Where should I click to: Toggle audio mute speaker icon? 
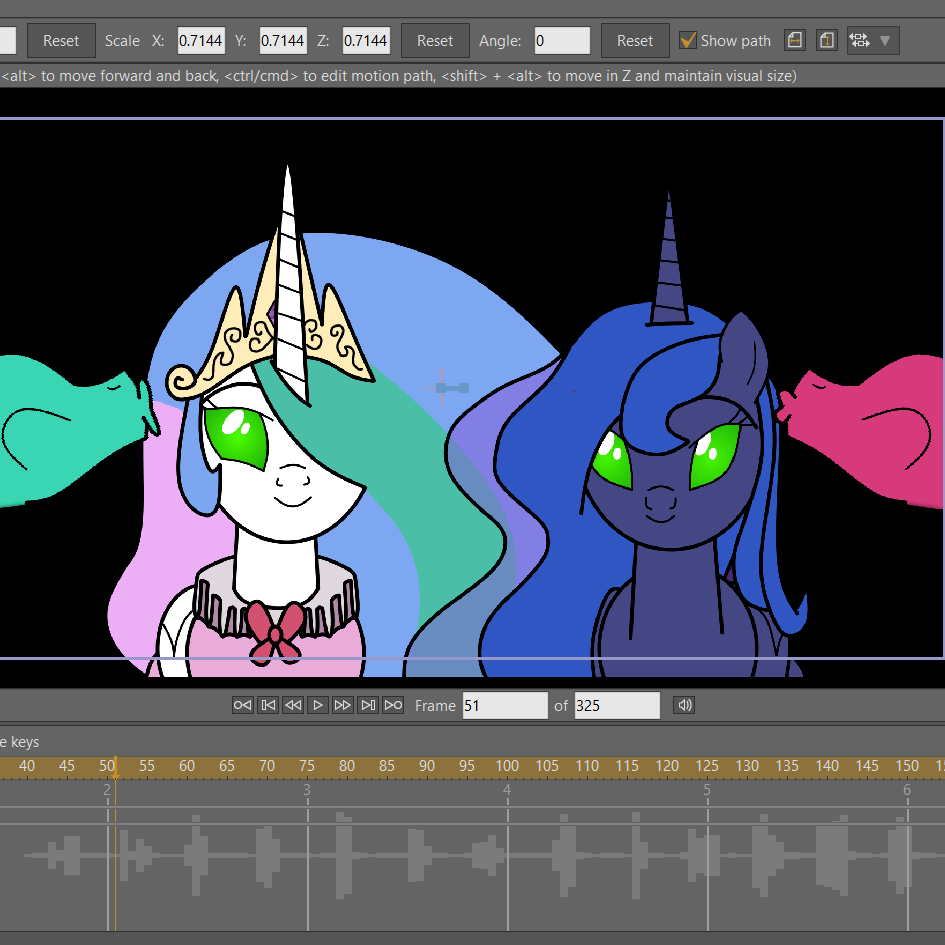[x=685, y=705]
